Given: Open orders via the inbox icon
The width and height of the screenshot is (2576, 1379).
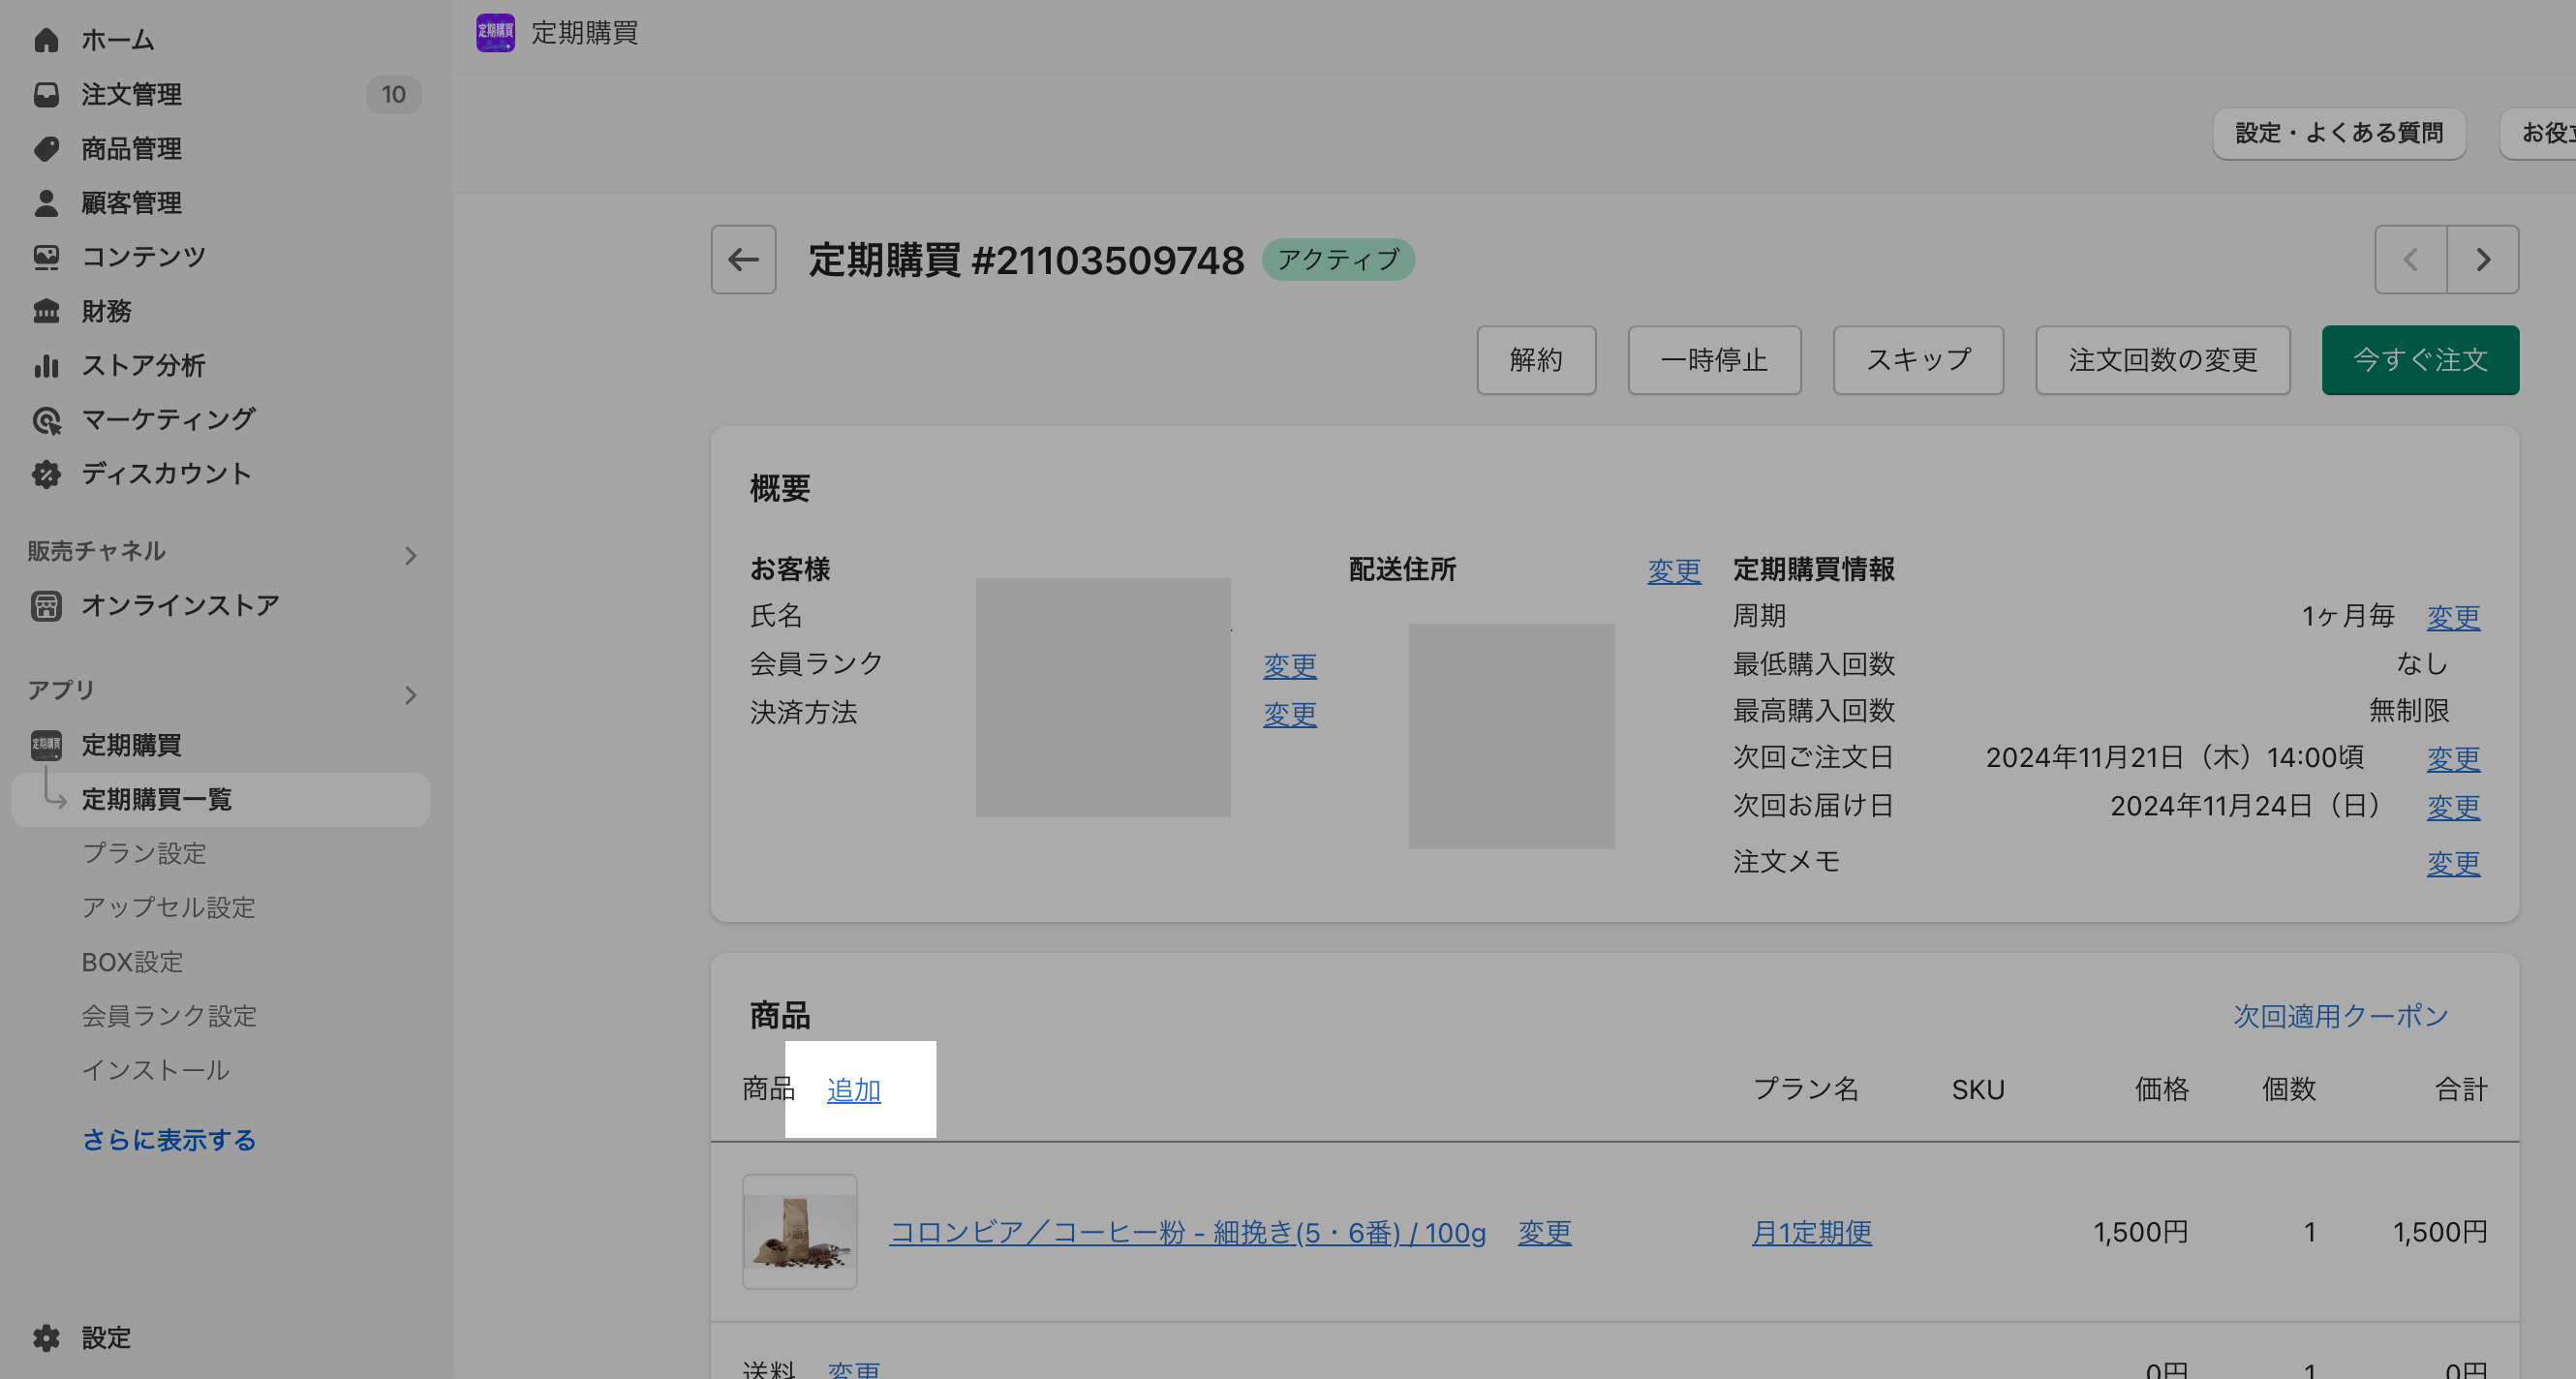Looking at the screenshot, I should 46,94.
